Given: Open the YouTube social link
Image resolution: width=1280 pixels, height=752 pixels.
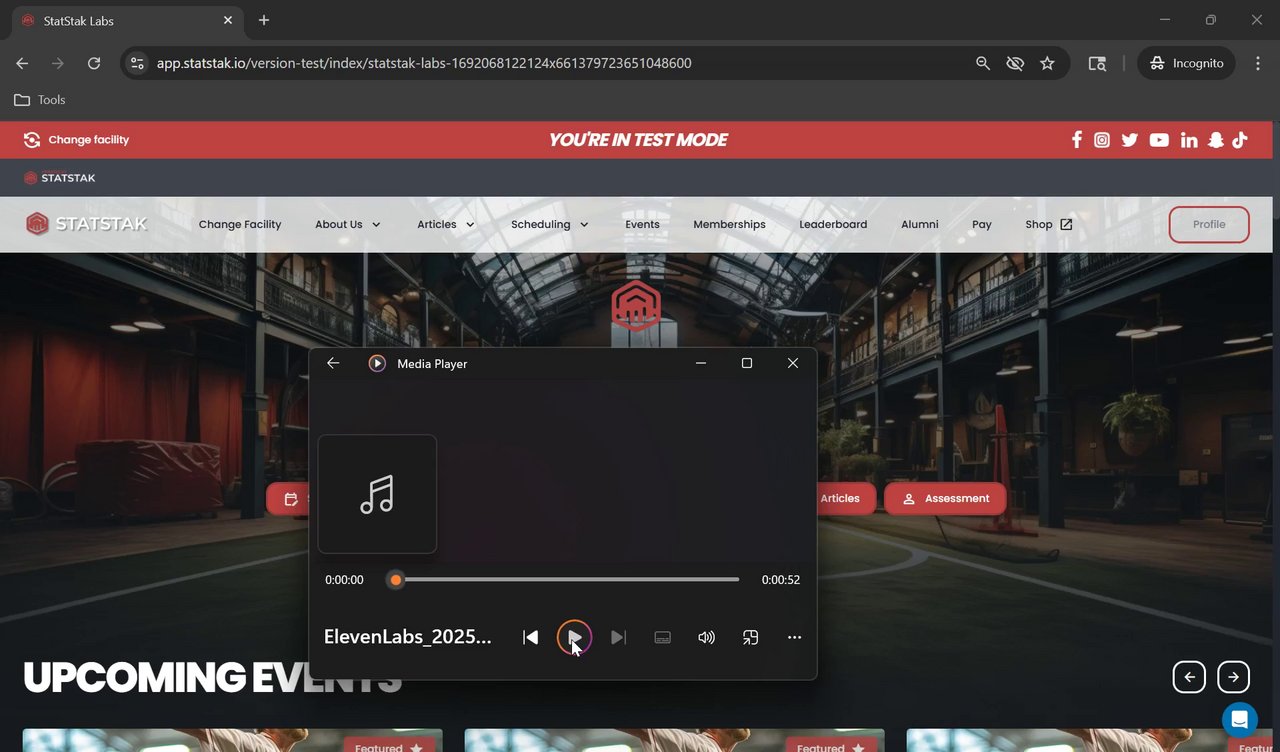Looking at the screenshot, I should [1159, 140].
